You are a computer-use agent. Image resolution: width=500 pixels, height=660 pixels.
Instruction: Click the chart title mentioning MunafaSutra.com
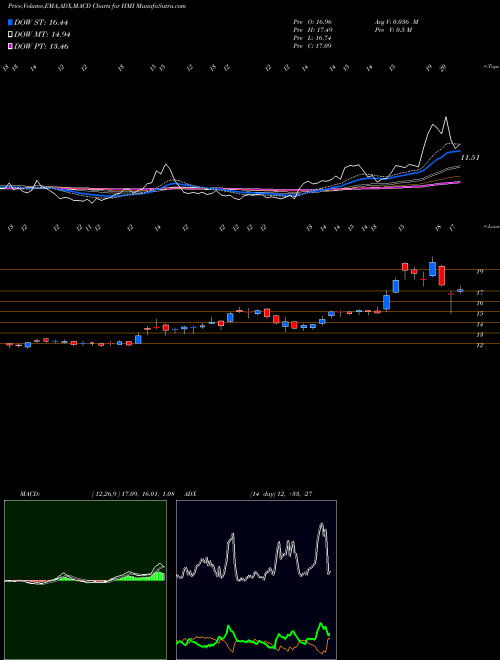click(97, 6)
